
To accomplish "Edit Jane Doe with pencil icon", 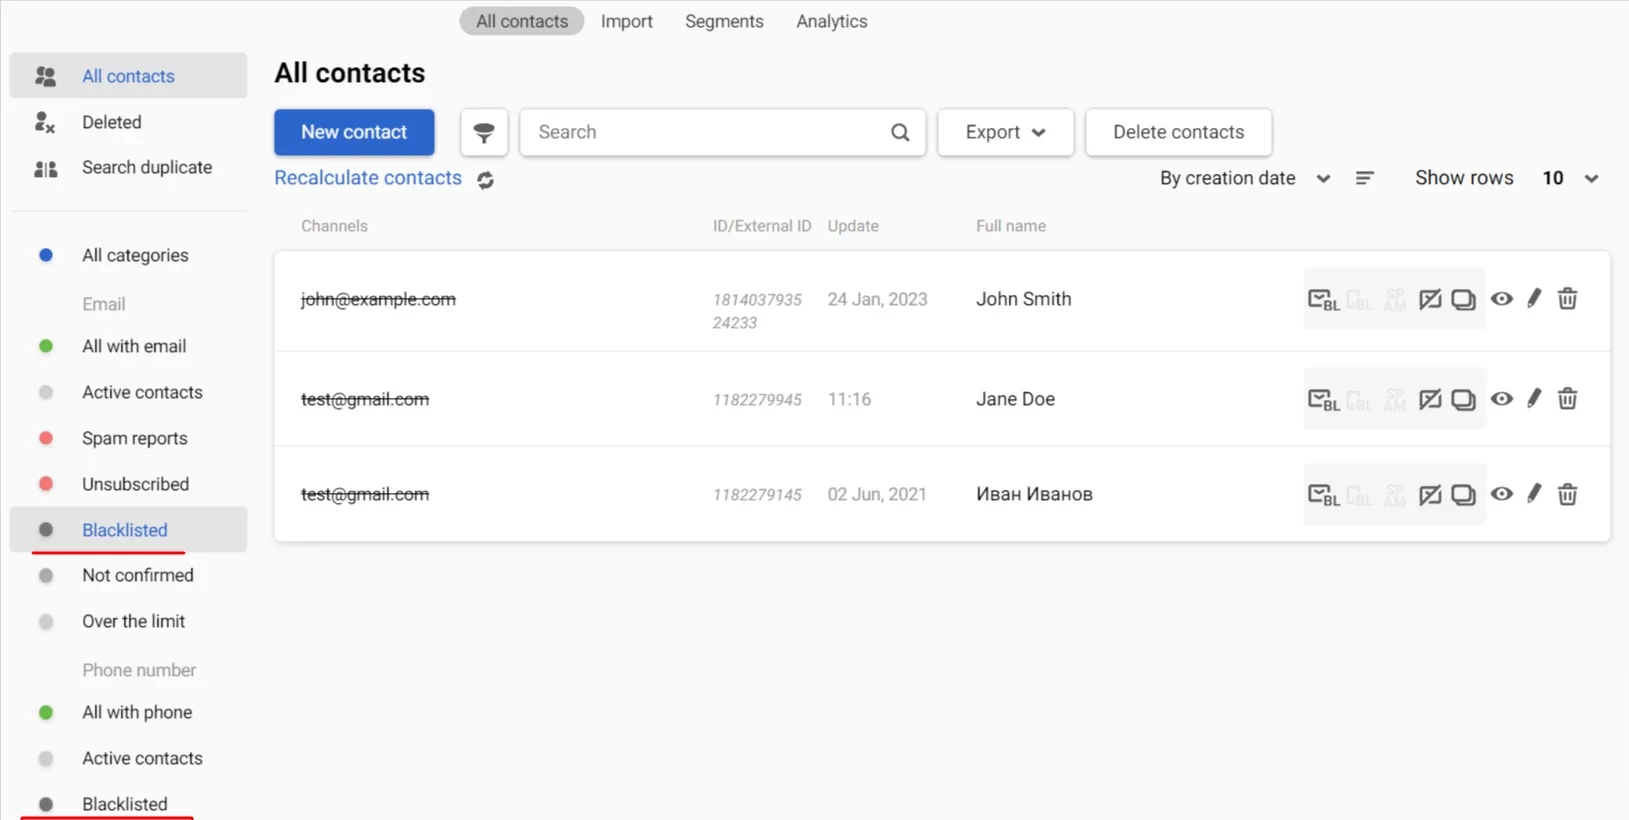I will point(1534,398).
